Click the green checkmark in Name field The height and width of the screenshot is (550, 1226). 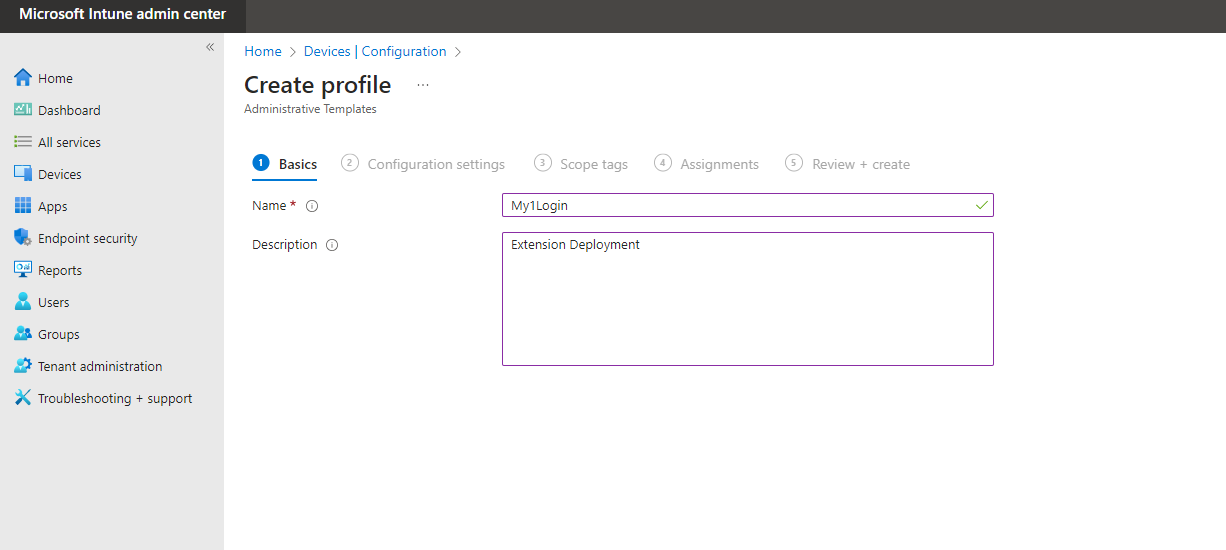click(x=982, y=205)
